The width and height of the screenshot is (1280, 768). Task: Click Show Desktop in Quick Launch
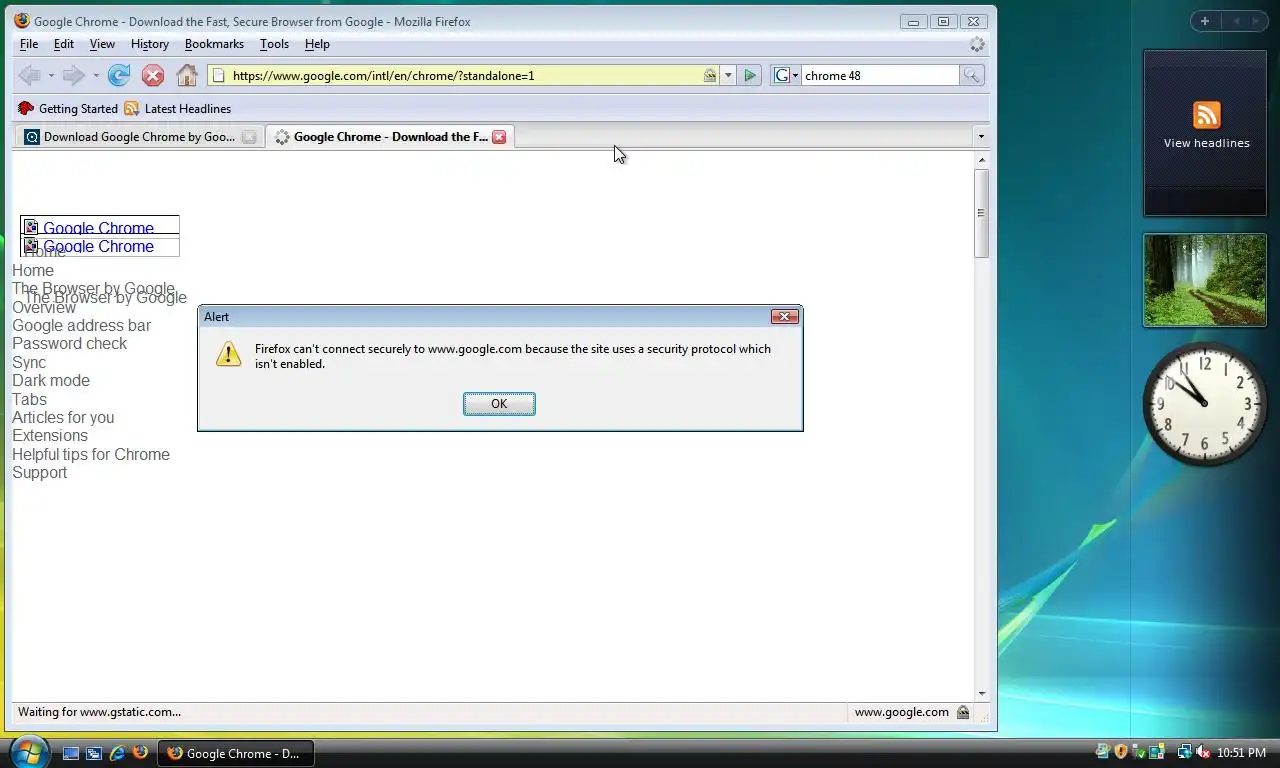click(71, 753)
